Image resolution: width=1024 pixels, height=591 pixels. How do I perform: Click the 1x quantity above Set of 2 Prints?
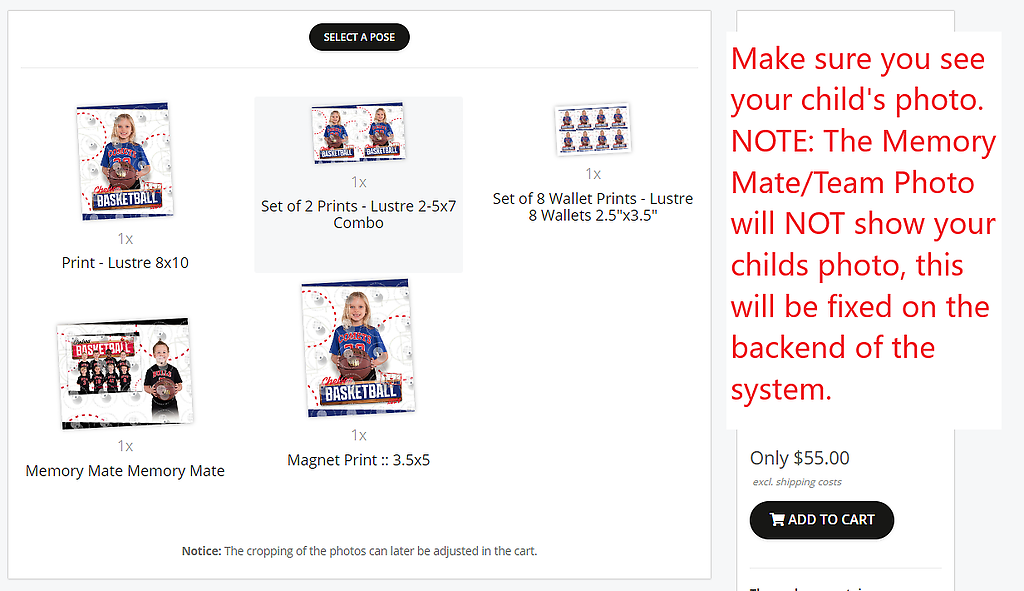coord(358,182)
